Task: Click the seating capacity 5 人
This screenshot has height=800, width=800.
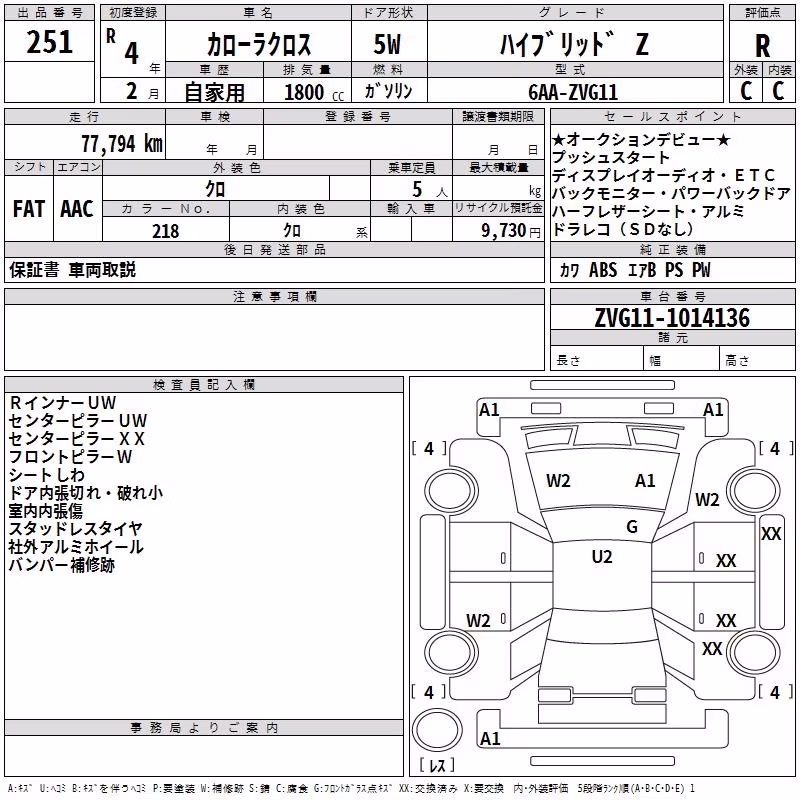Action: tap(430, 190)
